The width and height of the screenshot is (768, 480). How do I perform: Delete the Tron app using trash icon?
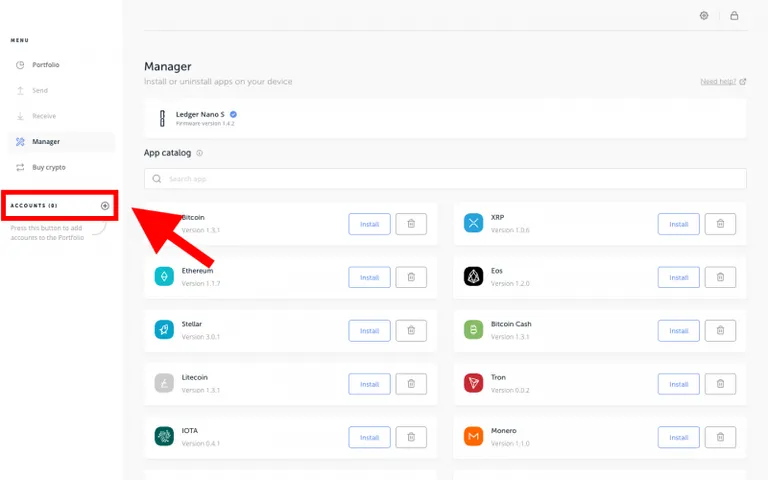pyautogui.click(x=720, y=384)
